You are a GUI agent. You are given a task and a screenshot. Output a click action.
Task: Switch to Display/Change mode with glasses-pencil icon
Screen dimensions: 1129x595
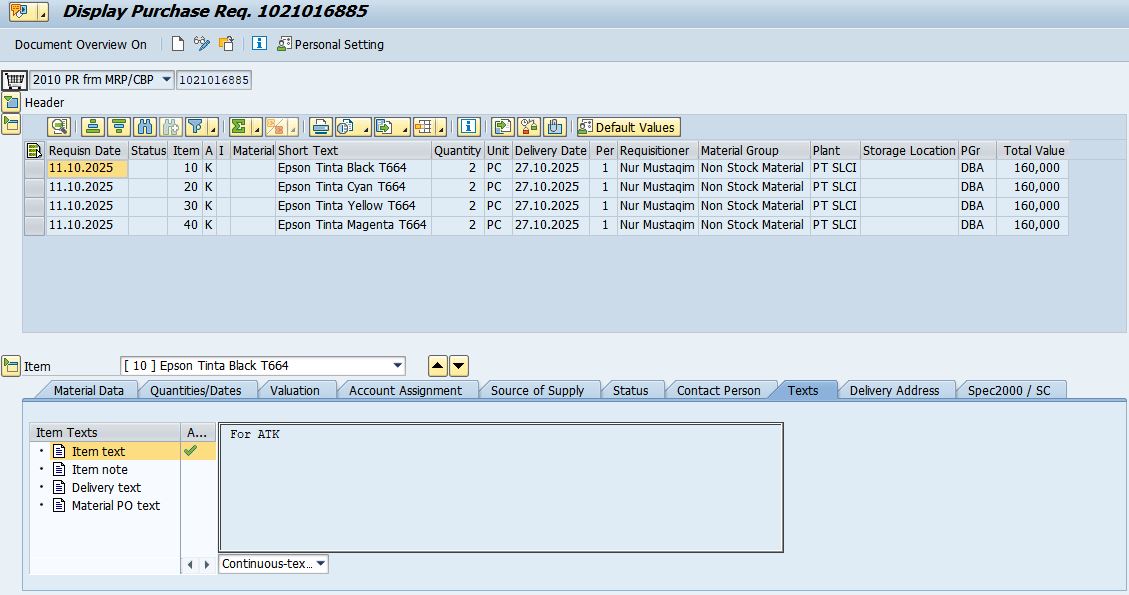pyautogui.click(x=202, y=44)
